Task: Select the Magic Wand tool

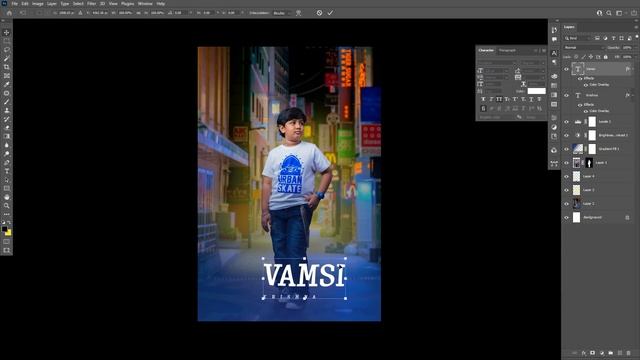Action: coord(7,58)
